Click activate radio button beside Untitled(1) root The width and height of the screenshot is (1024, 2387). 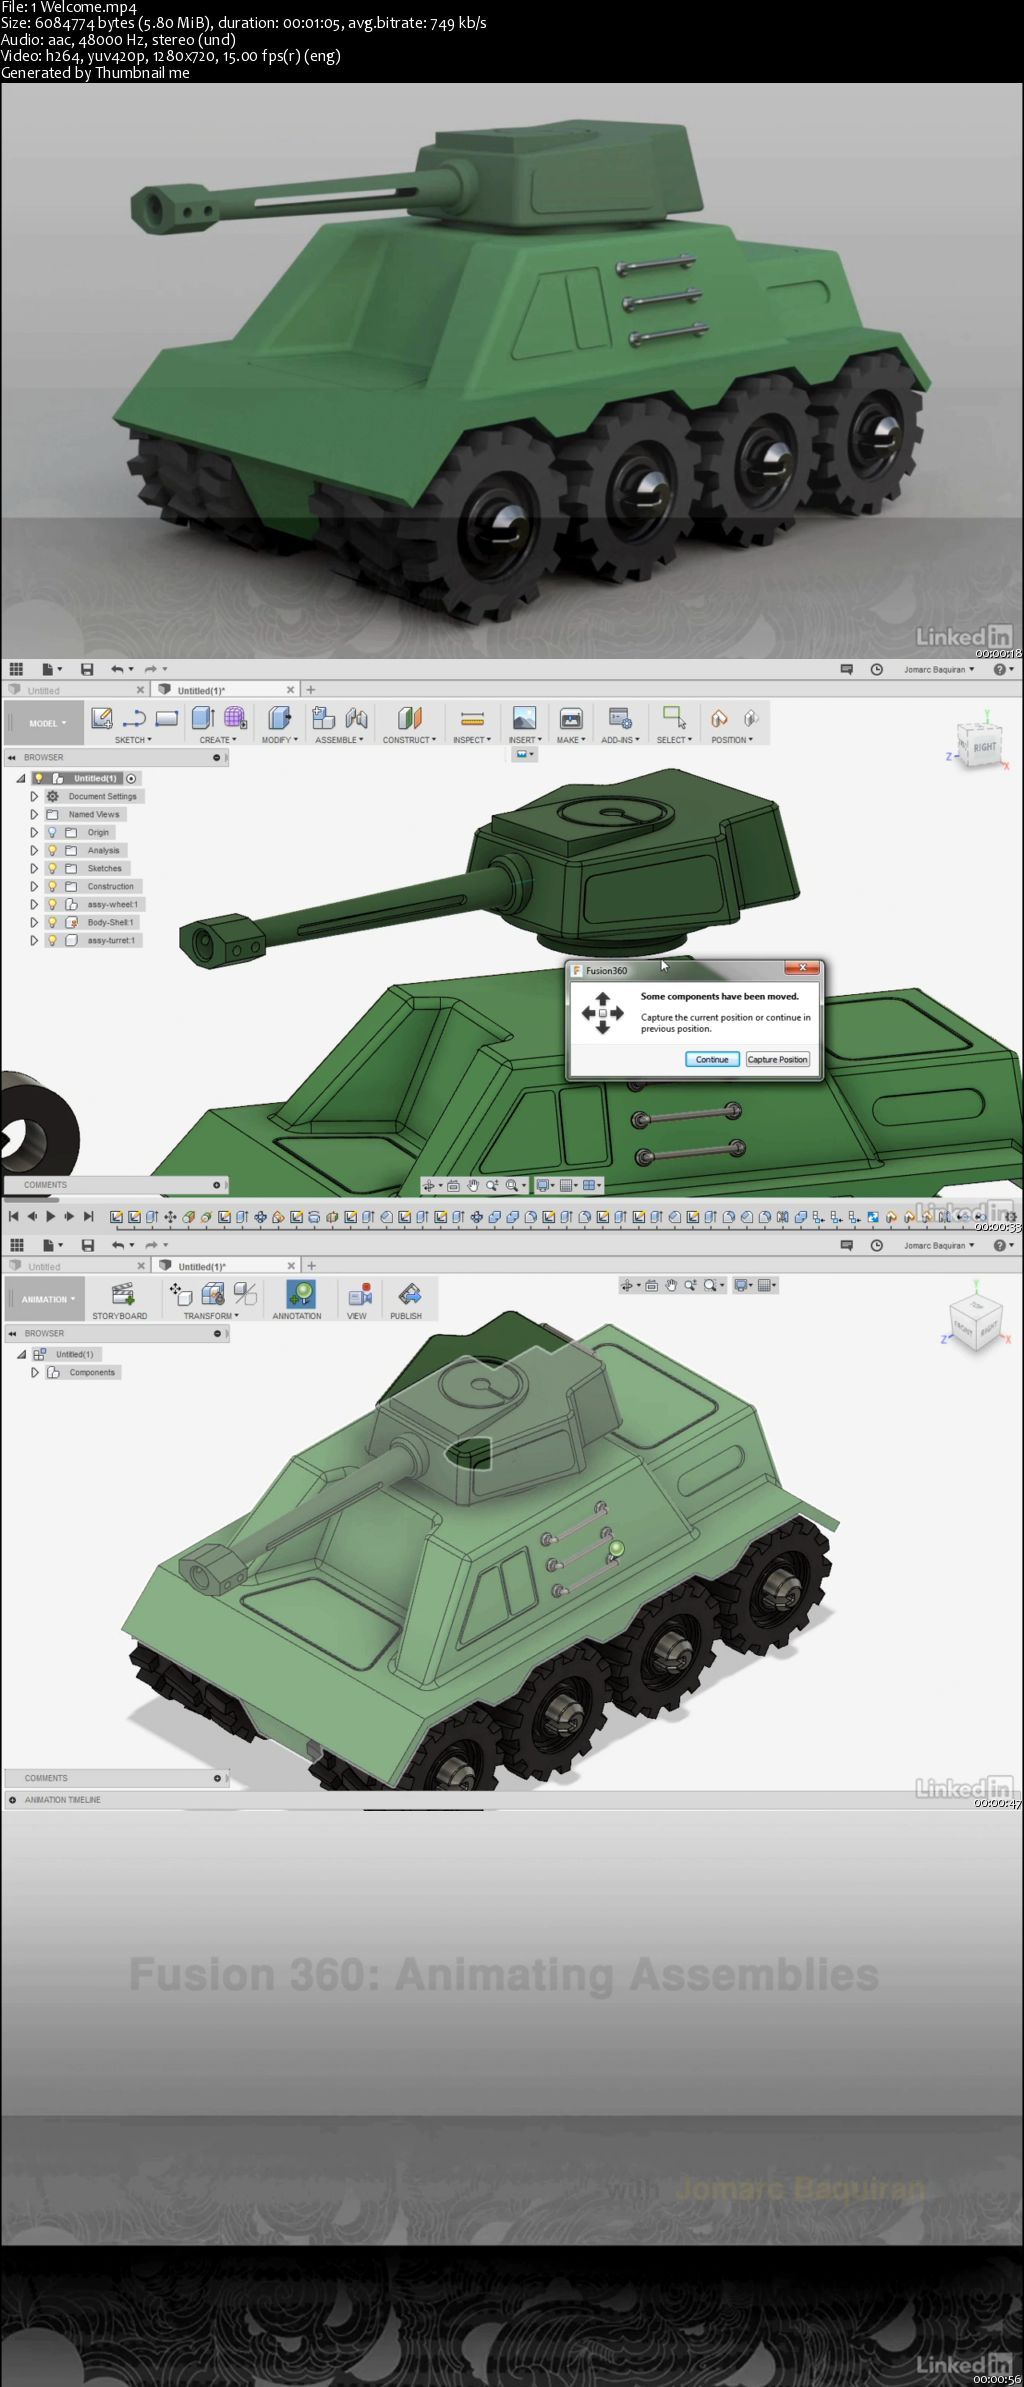click(131, 778)
